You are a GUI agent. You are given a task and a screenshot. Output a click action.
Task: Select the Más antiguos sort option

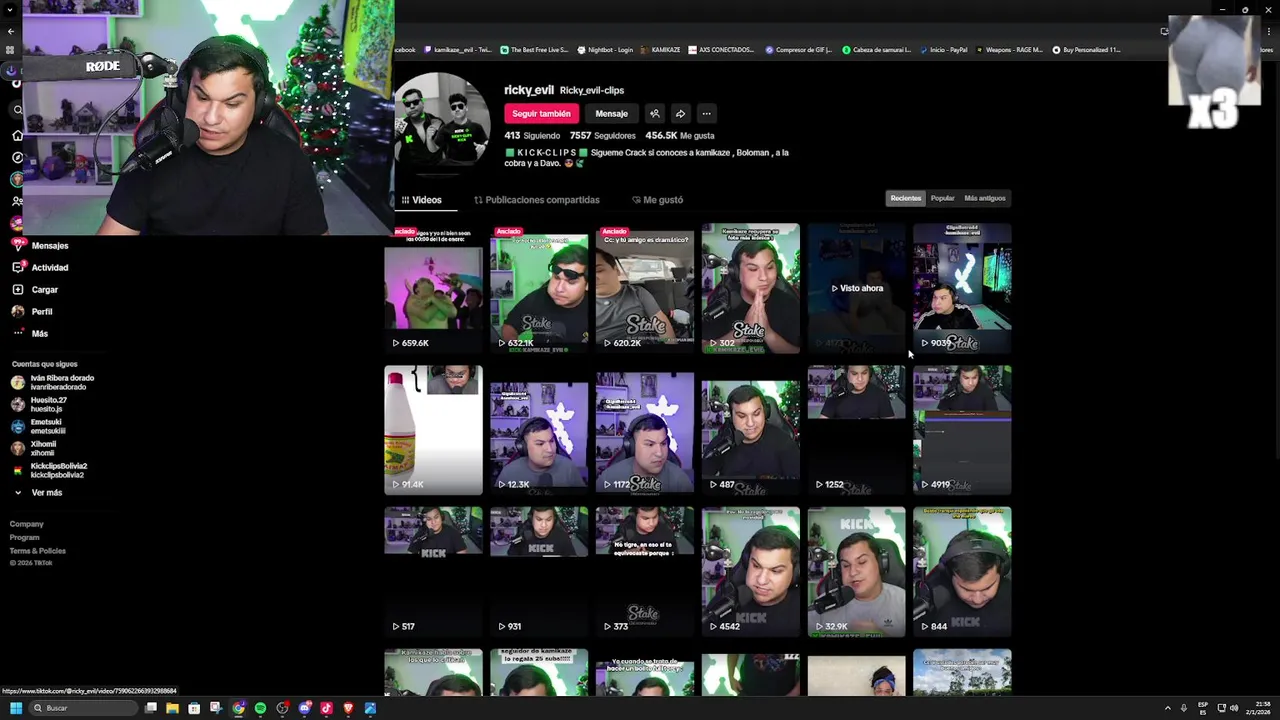coord(985,198)
